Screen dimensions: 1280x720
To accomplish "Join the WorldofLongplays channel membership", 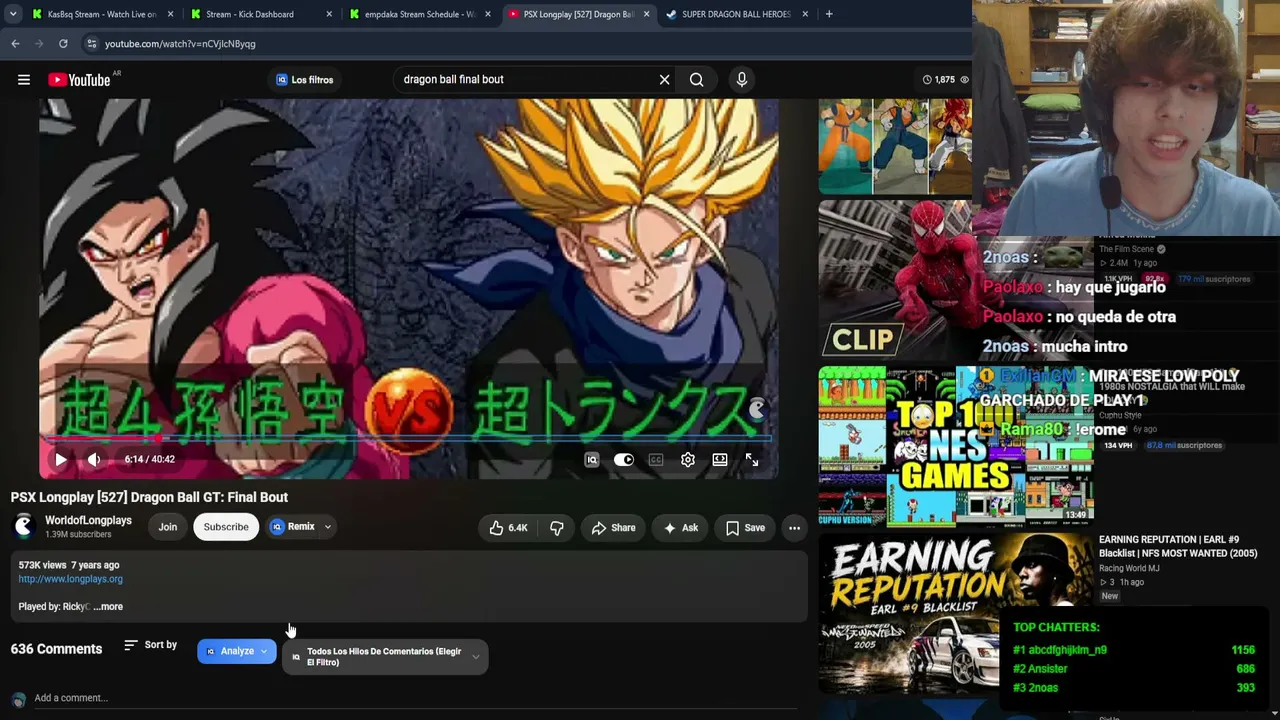I will click(167, 527).
